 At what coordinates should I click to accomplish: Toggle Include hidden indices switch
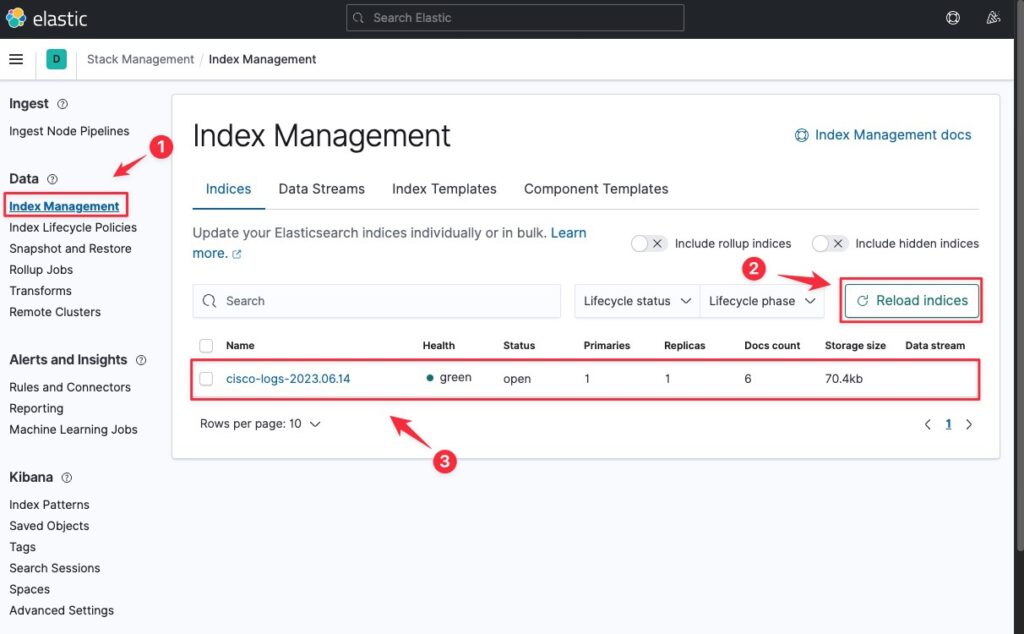829,244
